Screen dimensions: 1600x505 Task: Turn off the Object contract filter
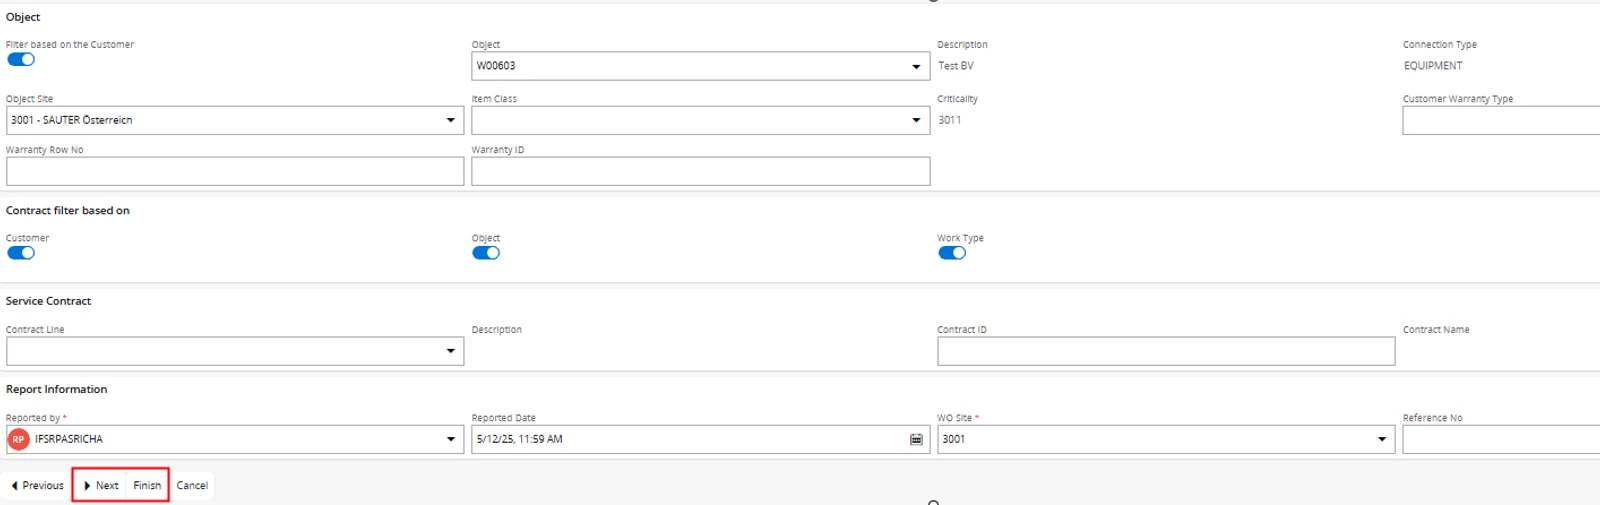(x=486, y=252)
